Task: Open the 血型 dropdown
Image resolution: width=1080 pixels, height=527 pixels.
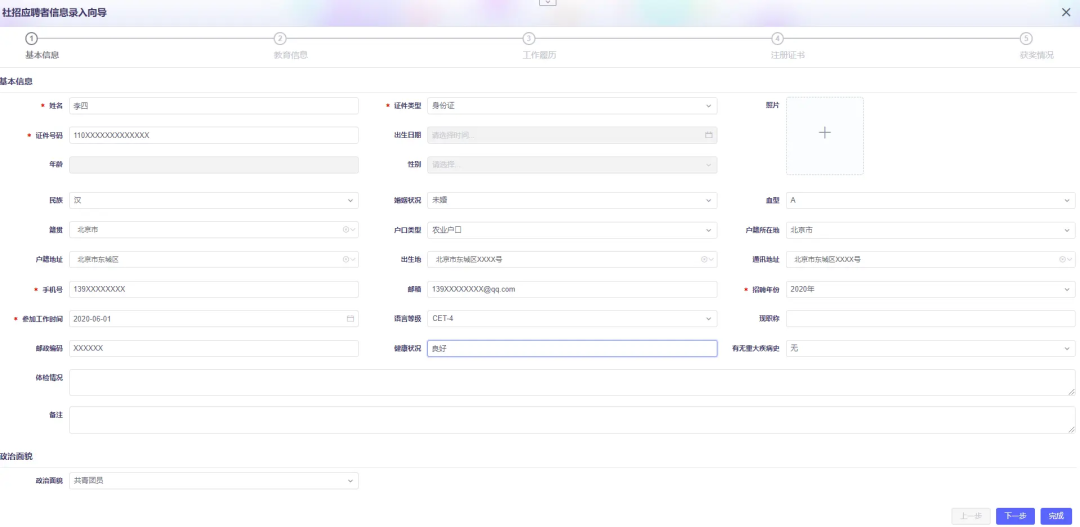Action: [x=1067, y=201]
